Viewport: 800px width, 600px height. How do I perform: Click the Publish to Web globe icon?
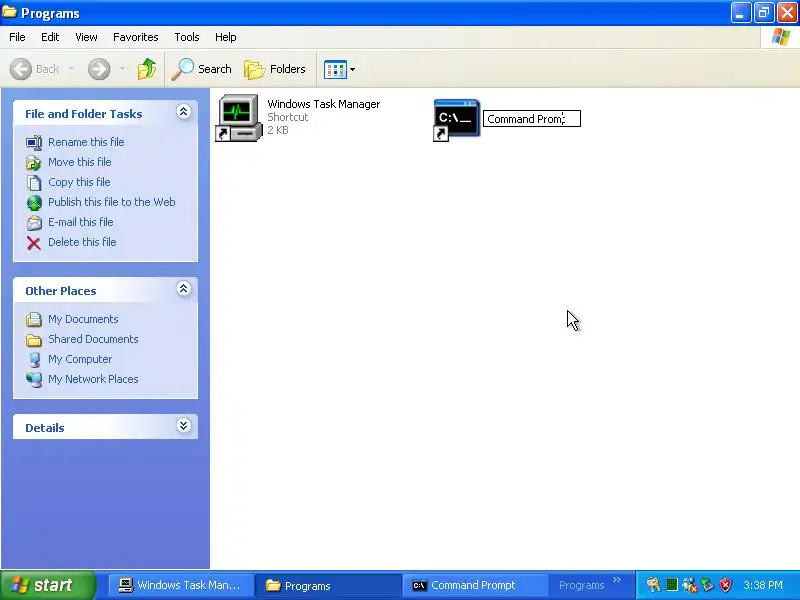[34, 203]
